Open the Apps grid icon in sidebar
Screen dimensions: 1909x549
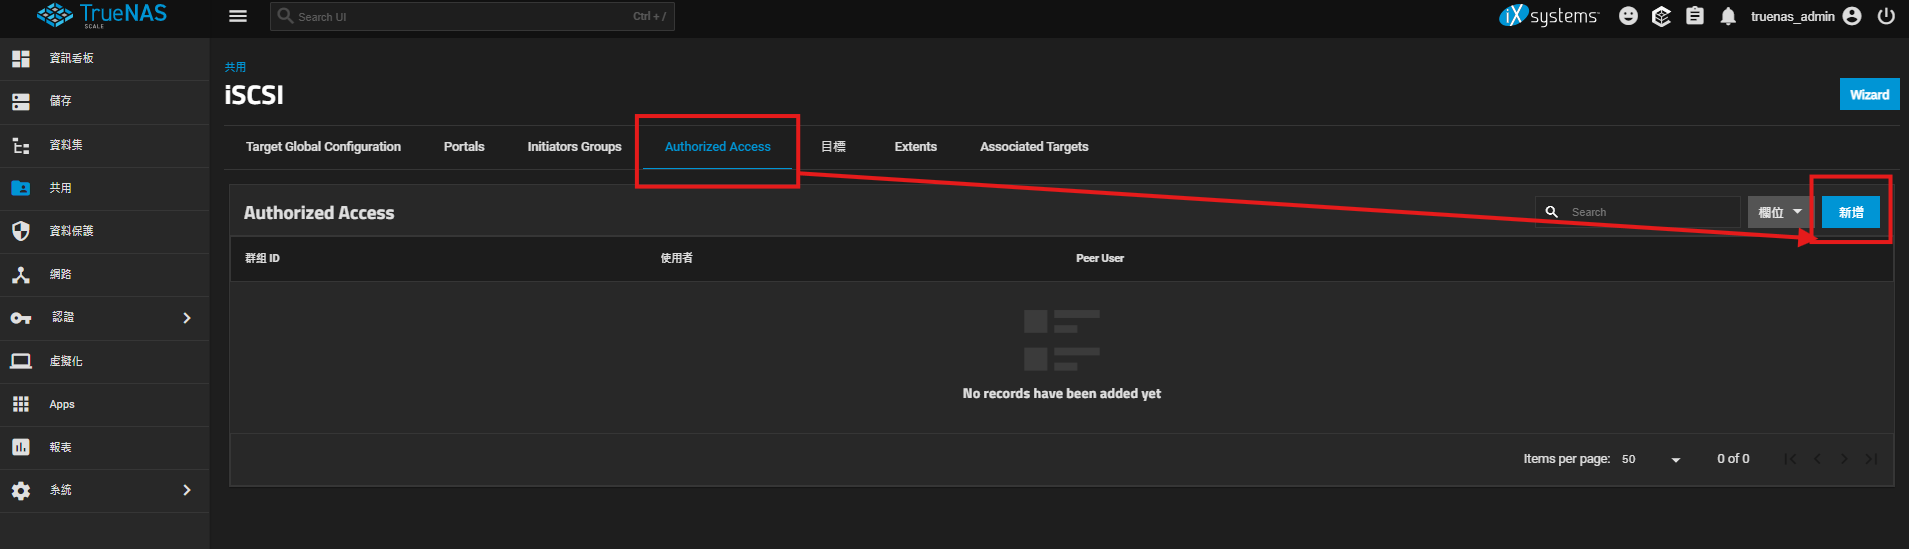(x=21, y=404)
